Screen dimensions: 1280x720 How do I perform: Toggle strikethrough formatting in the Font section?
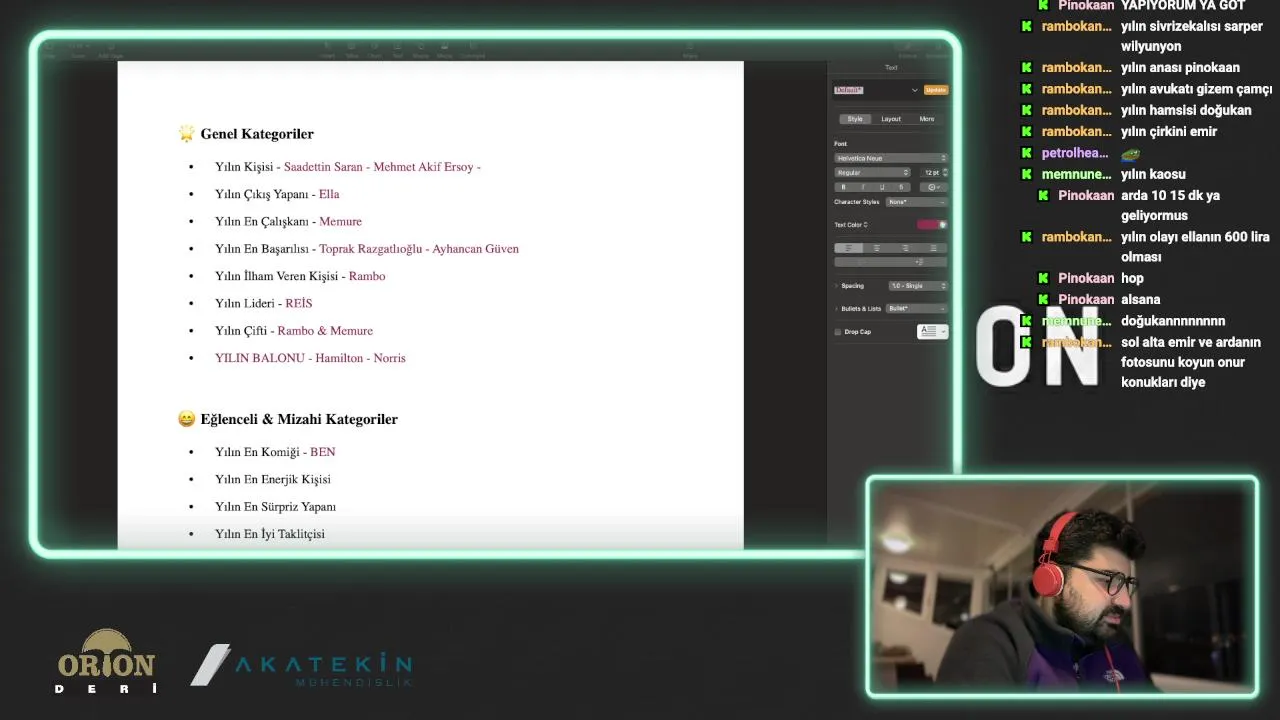click(901, 187)
